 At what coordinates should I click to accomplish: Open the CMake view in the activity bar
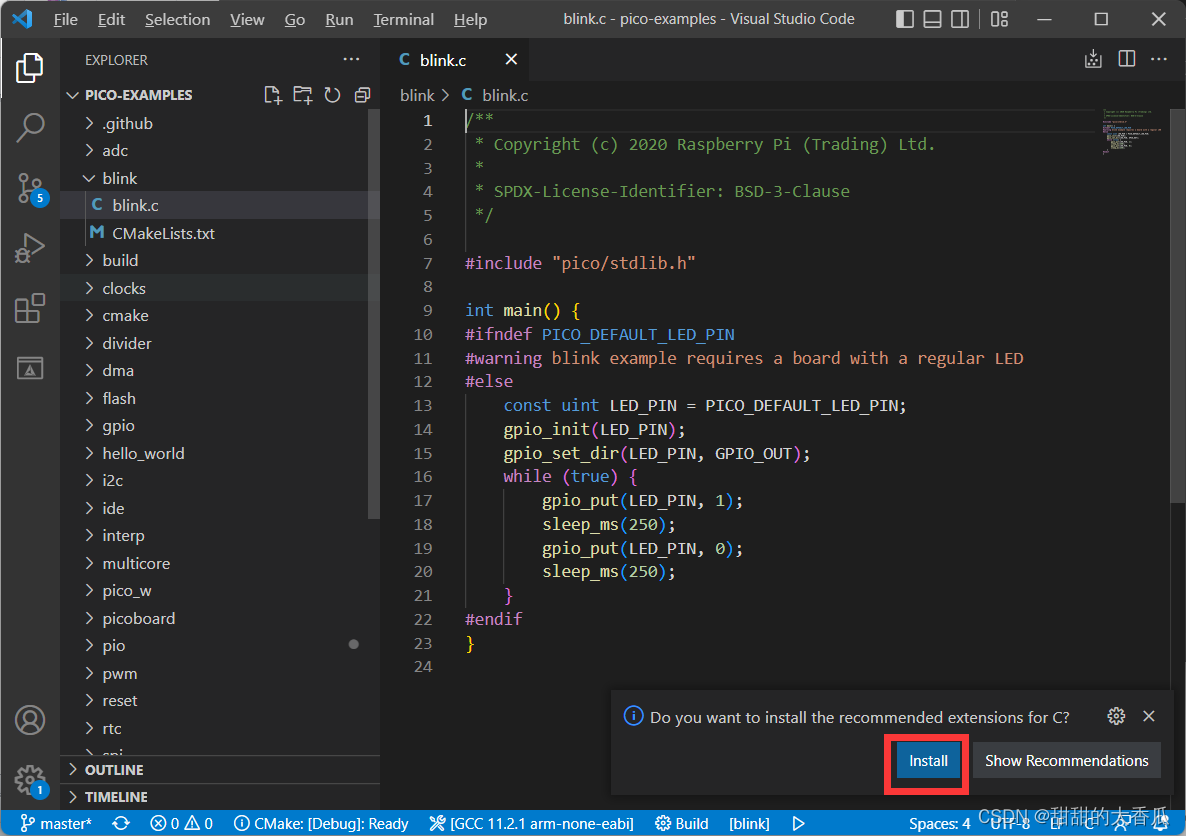(29, 368)
